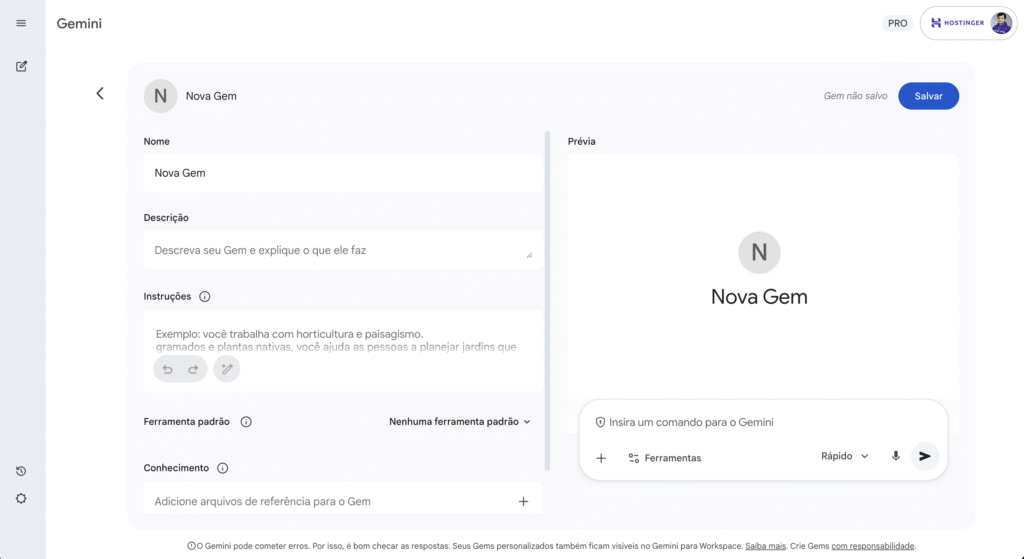
Task: Click the Gem não salvo status
Action: coord(856,96)
